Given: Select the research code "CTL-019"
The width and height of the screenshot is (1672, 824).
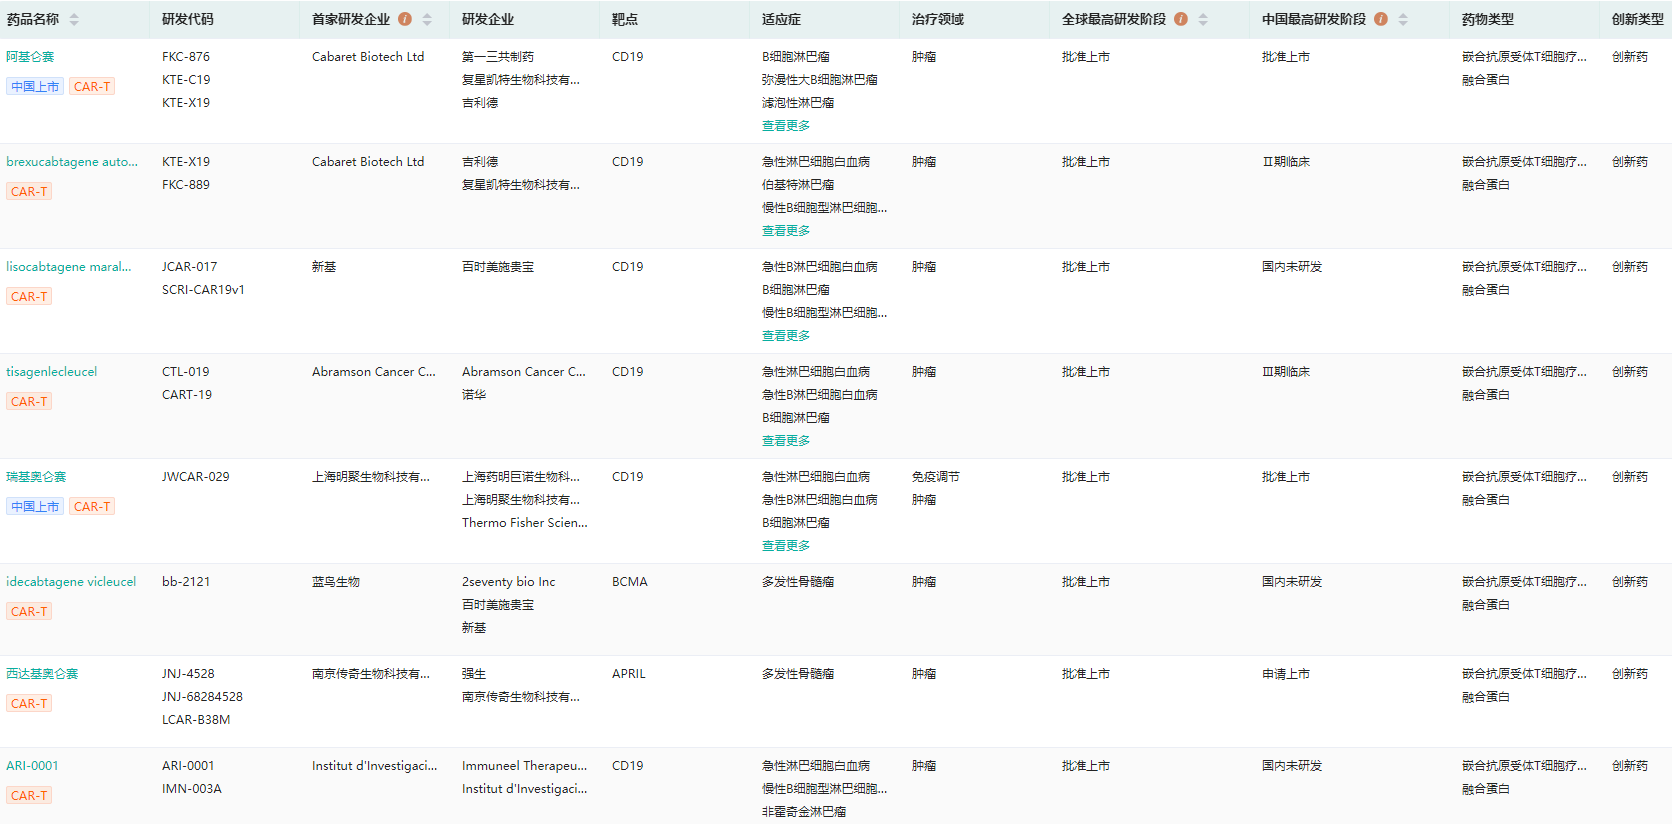Looking at the screenshot, I should click(x=186, y=372).
